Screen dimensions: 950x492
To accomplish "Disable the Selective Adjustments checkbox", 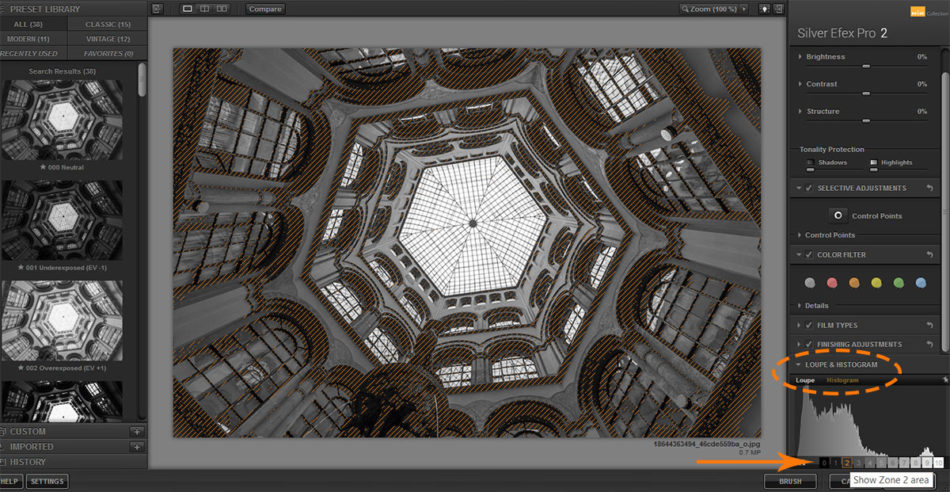I will (x=808, y=188).
